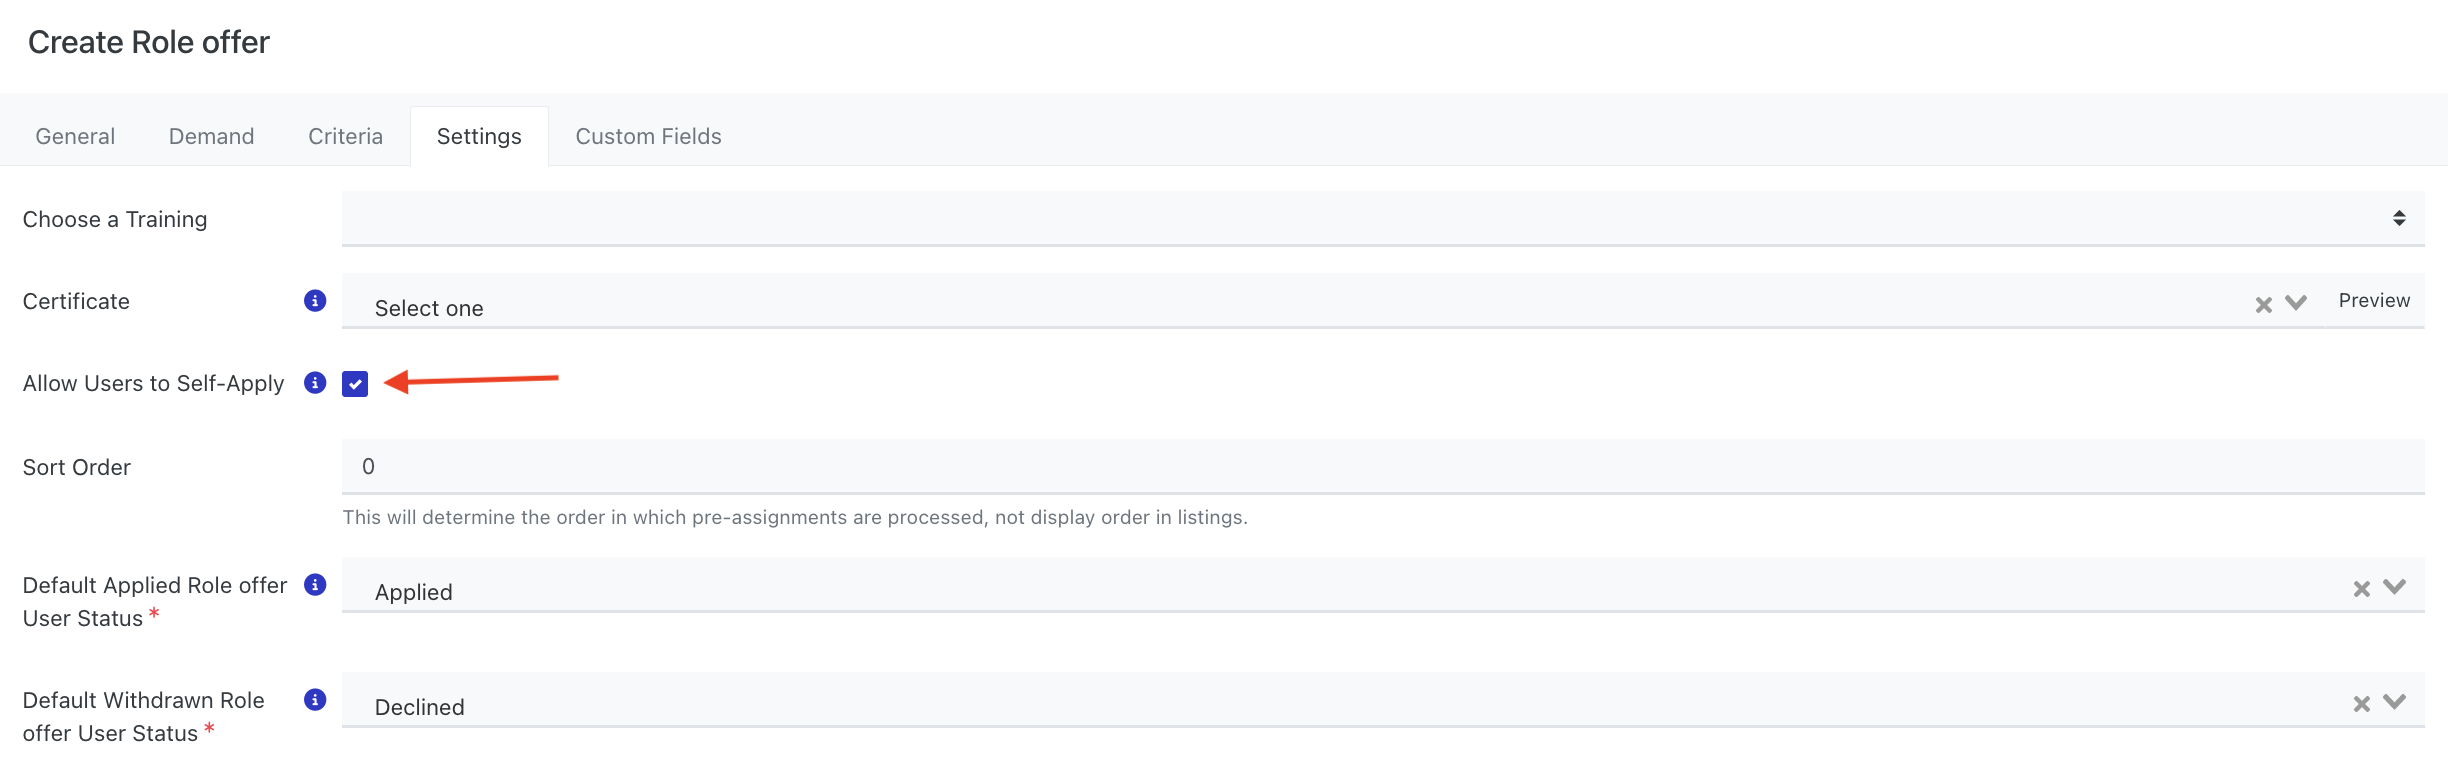Open the Criteria tab
The image size is (2448, 766).
coord(345,136)
